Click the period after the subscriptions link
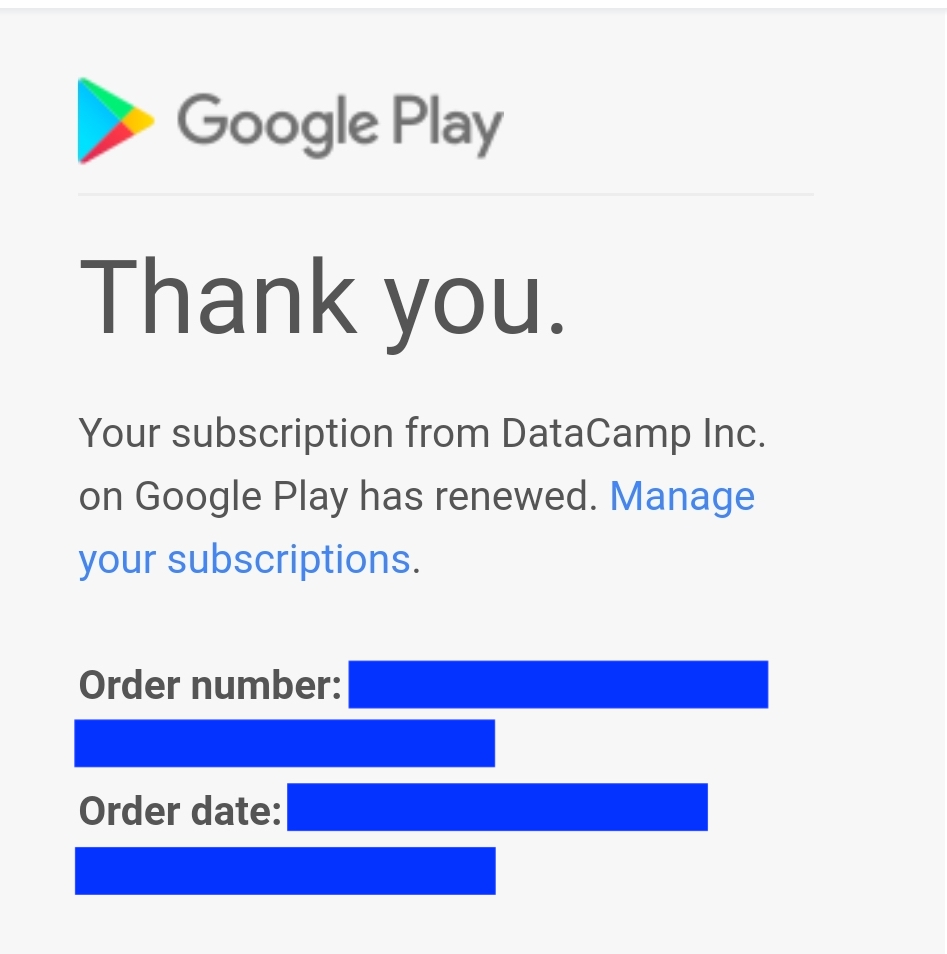The height and width of the screenshot is (954, 947). point(416,561)
